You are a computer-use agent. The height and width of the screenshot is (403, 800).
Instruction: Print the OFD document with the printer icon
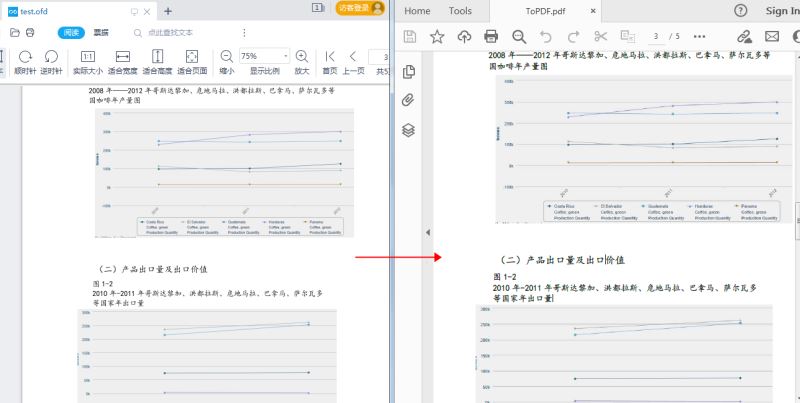30,33
